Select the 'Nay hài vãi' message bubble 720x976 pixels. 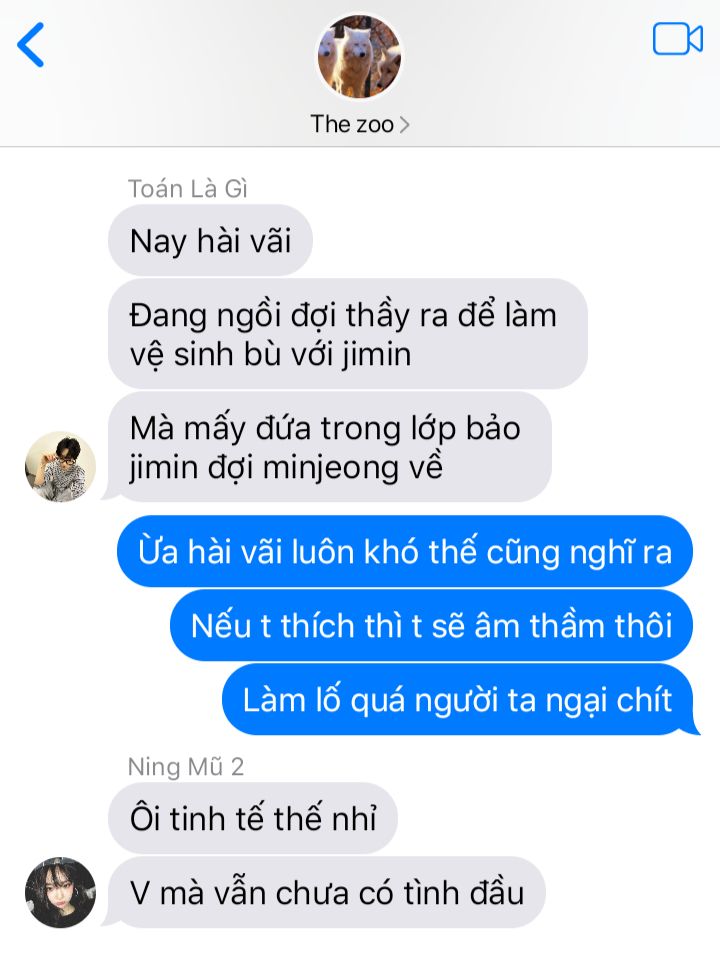[210, 240]
